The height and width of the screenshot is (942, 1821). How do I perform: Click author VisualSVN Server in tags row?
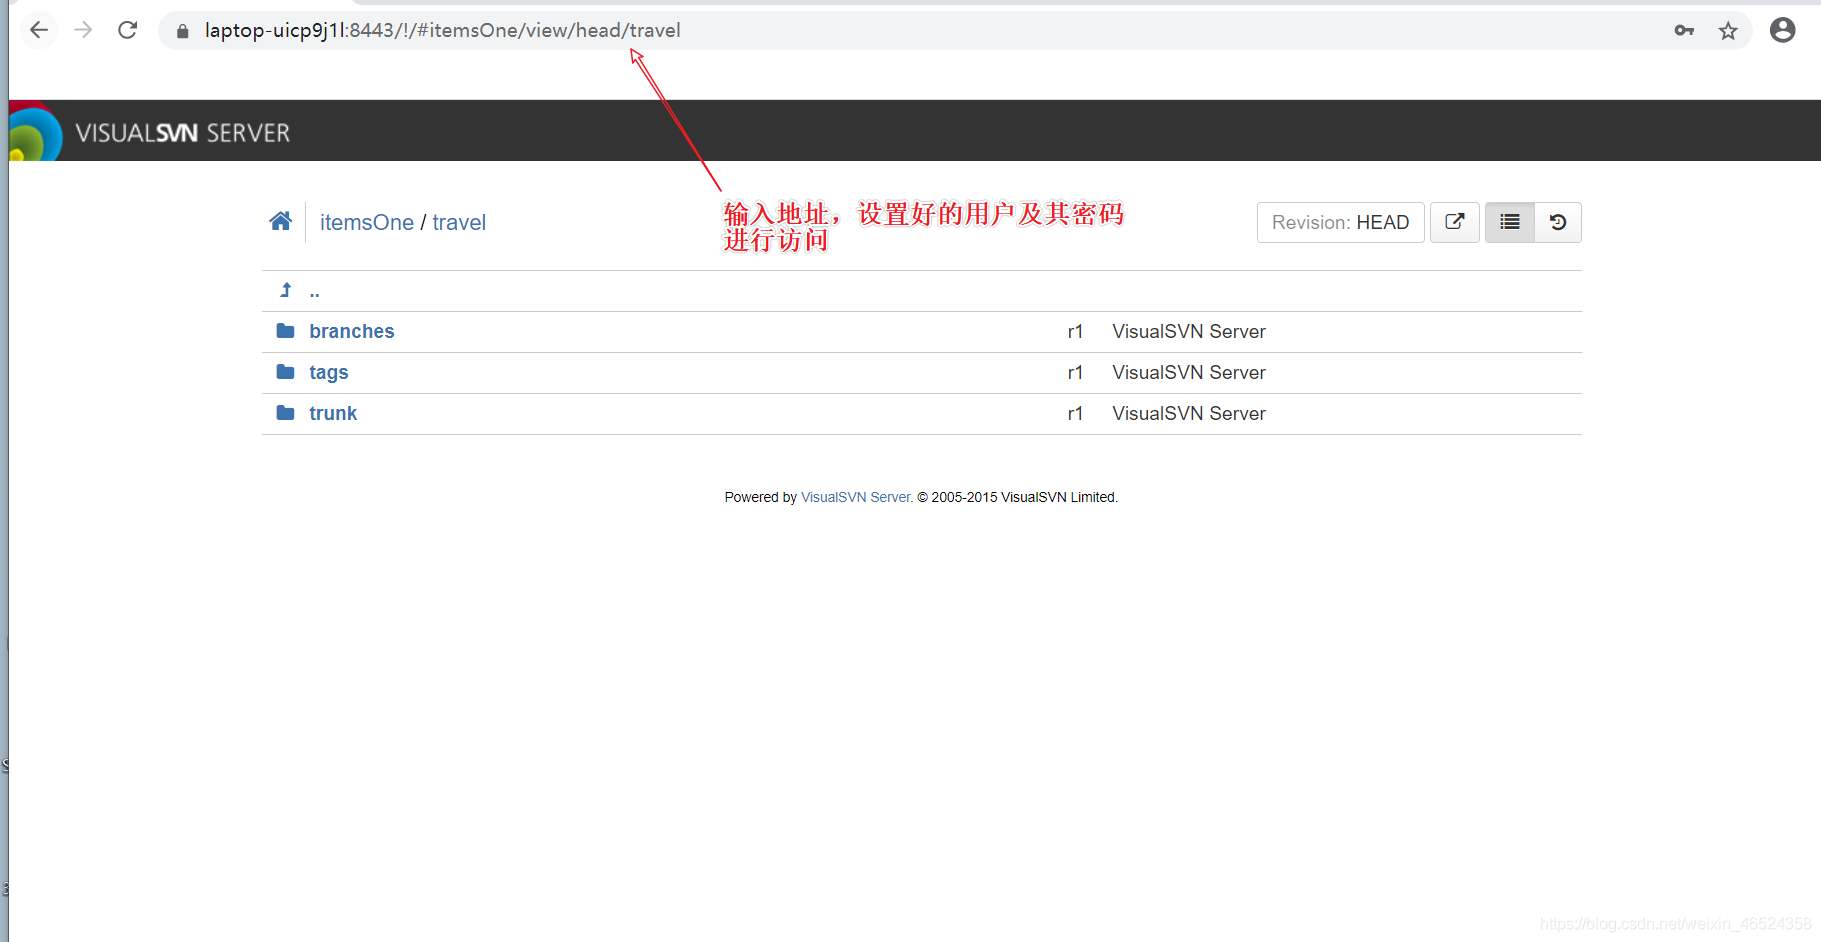coord(1189,372)
